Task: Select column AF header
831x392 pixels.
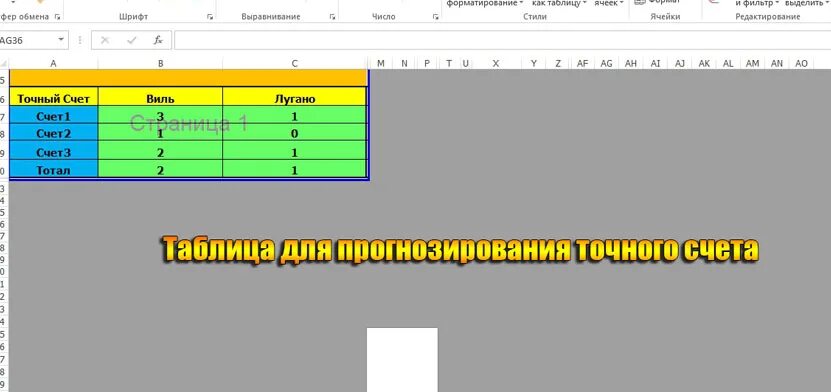Action: 582,64
